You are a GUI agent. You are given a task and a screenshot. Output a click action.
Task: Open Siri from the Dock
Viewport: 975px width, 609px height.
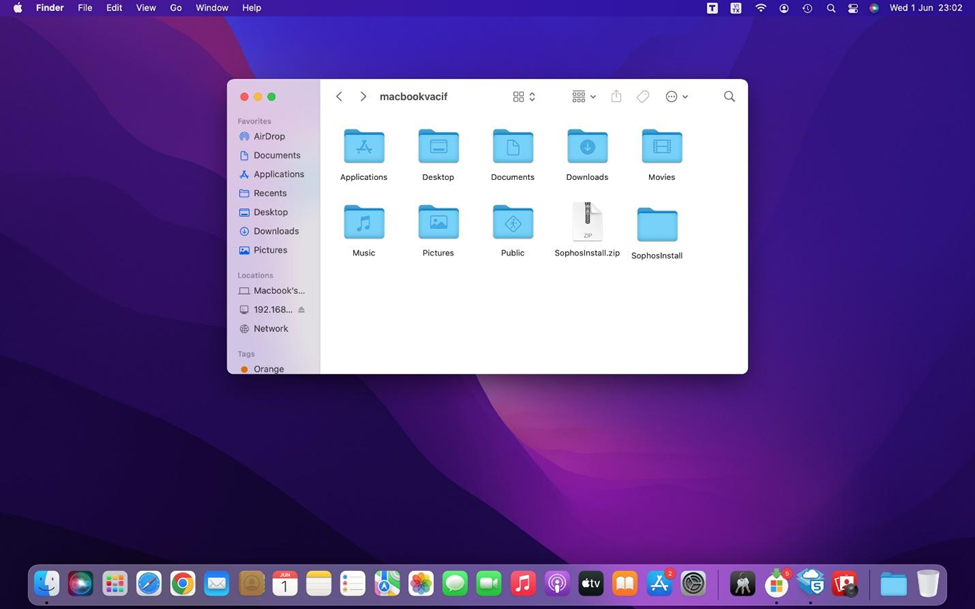click(81, 583)
